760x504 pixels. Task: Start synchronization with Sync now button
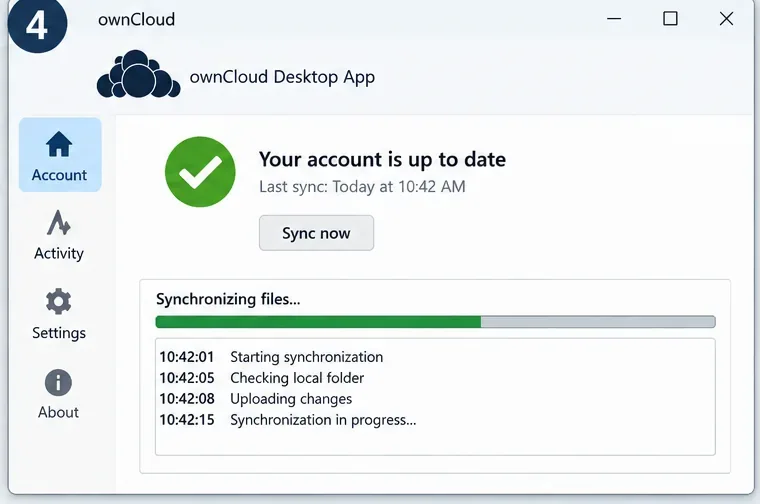(317, 233)
